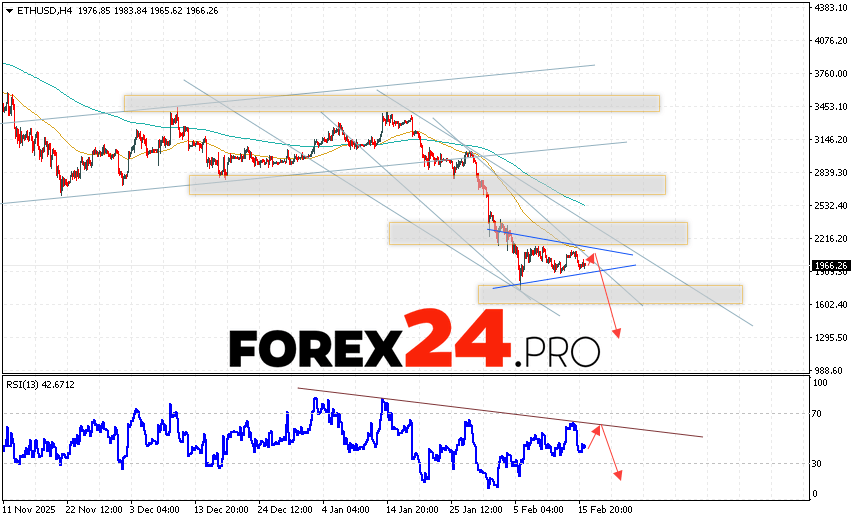Click the 15 Feb 20:00 date label
The height and width of the screenshot is (521, 855).
(x=603, y=509)
